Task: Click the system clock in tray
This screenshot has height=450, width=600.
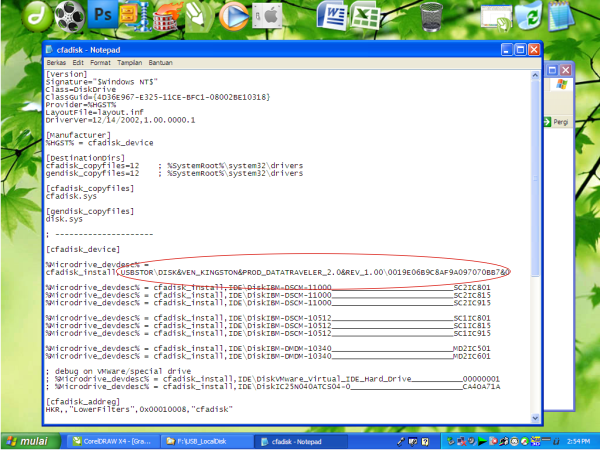Action: [578, 440]
